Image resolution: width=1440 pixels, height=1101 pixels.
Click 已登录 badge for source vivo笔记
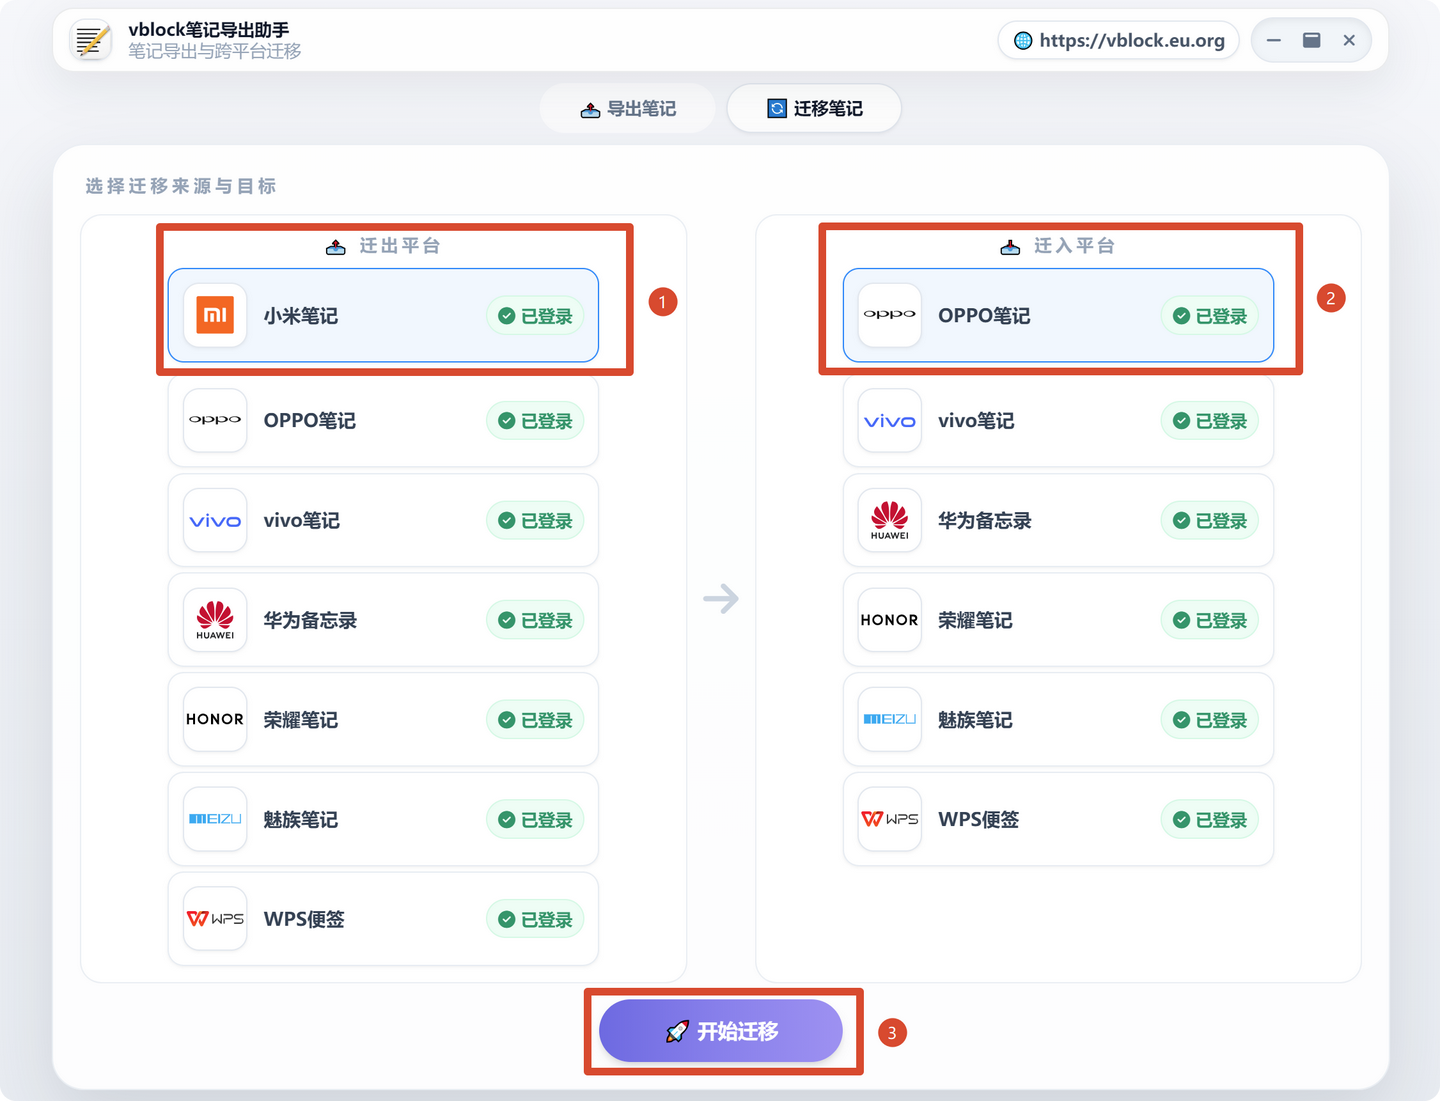pos(535,521)
